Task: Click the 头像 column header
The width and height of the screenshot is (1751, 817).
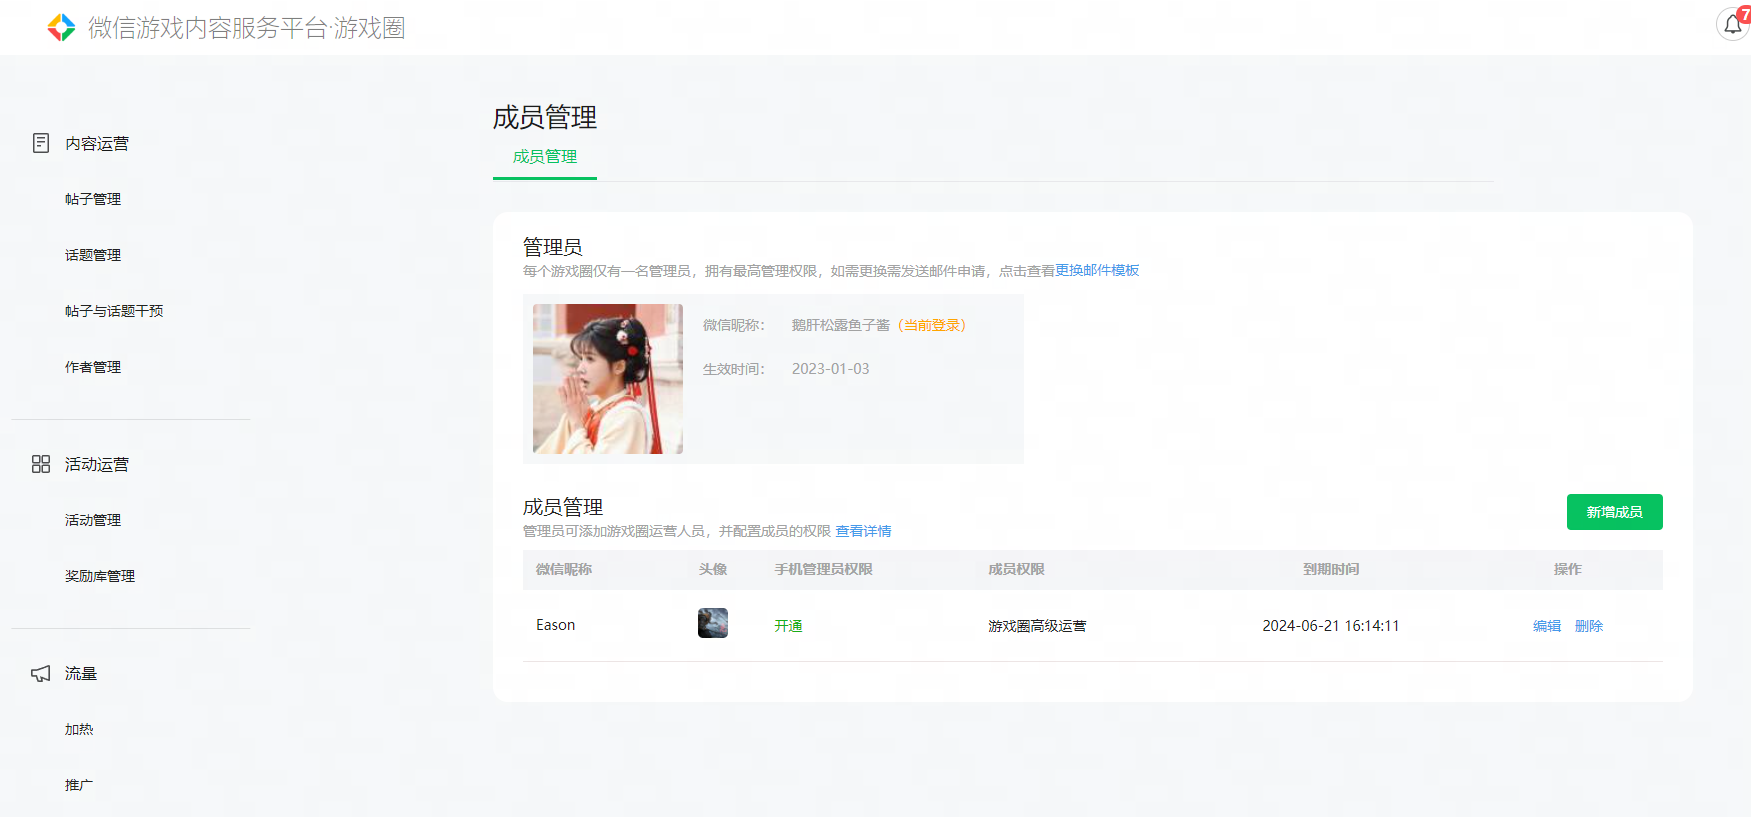Action: 713,569
